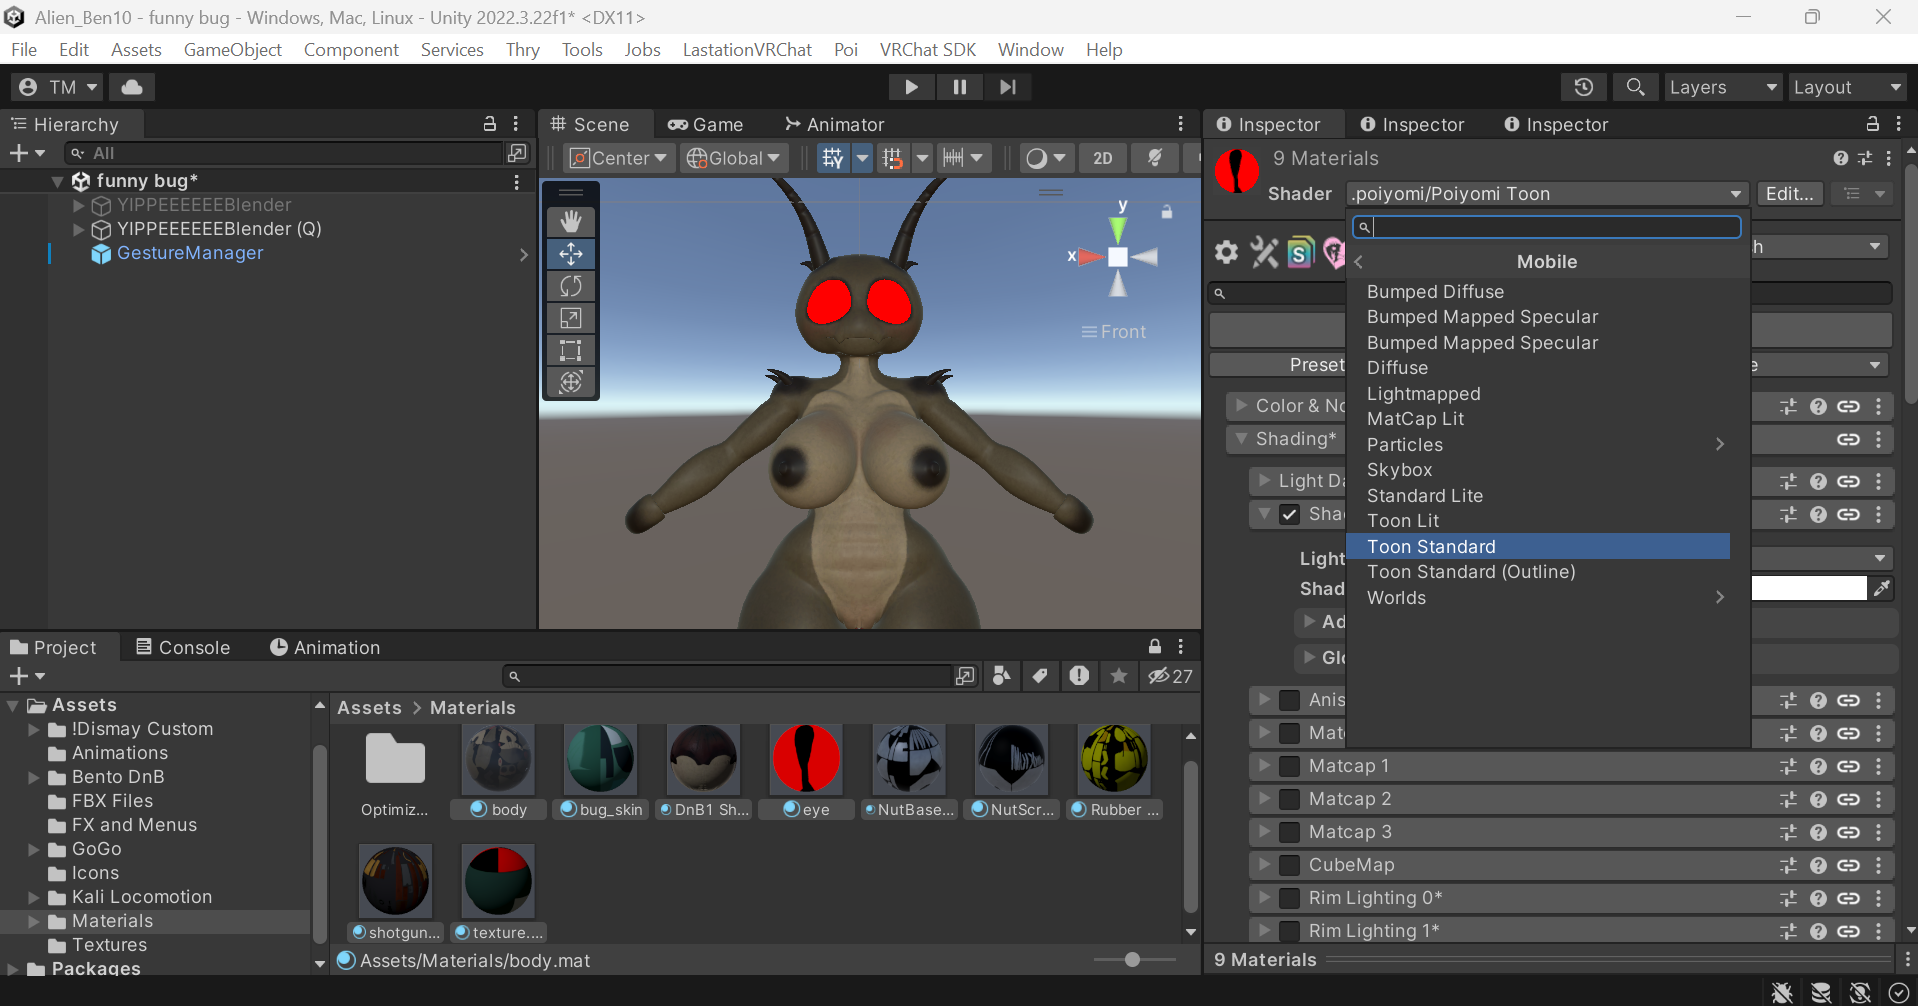The height and width of the screenshot is (1006, 1918).
Task: Open the Layers dropdown
Action: 1722,87
